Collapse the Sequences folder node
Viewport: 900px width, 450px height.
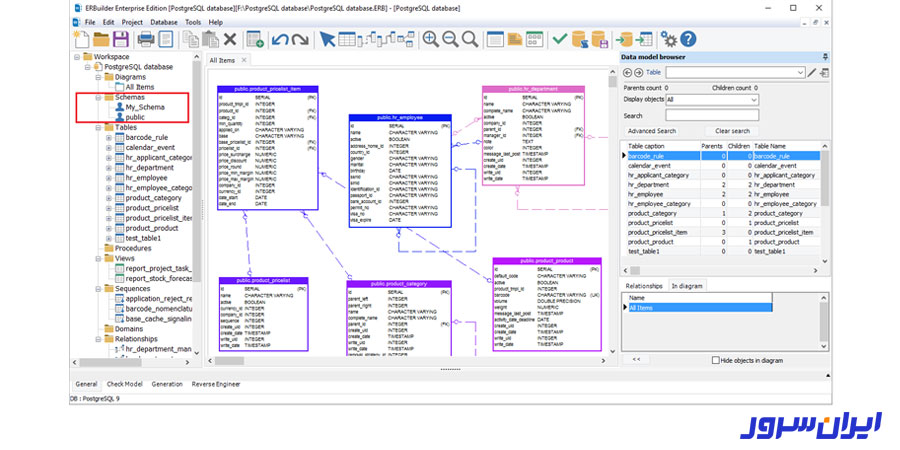point(98,289)
